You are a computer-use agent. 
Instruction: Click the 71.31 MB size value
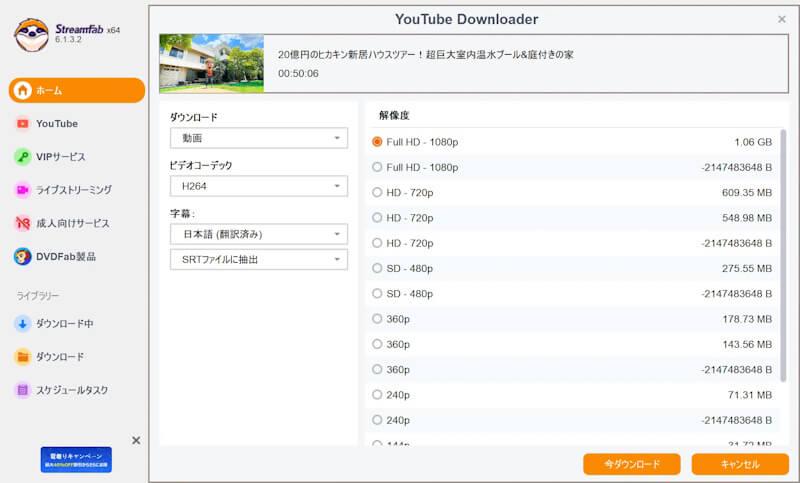coord(750,395)
